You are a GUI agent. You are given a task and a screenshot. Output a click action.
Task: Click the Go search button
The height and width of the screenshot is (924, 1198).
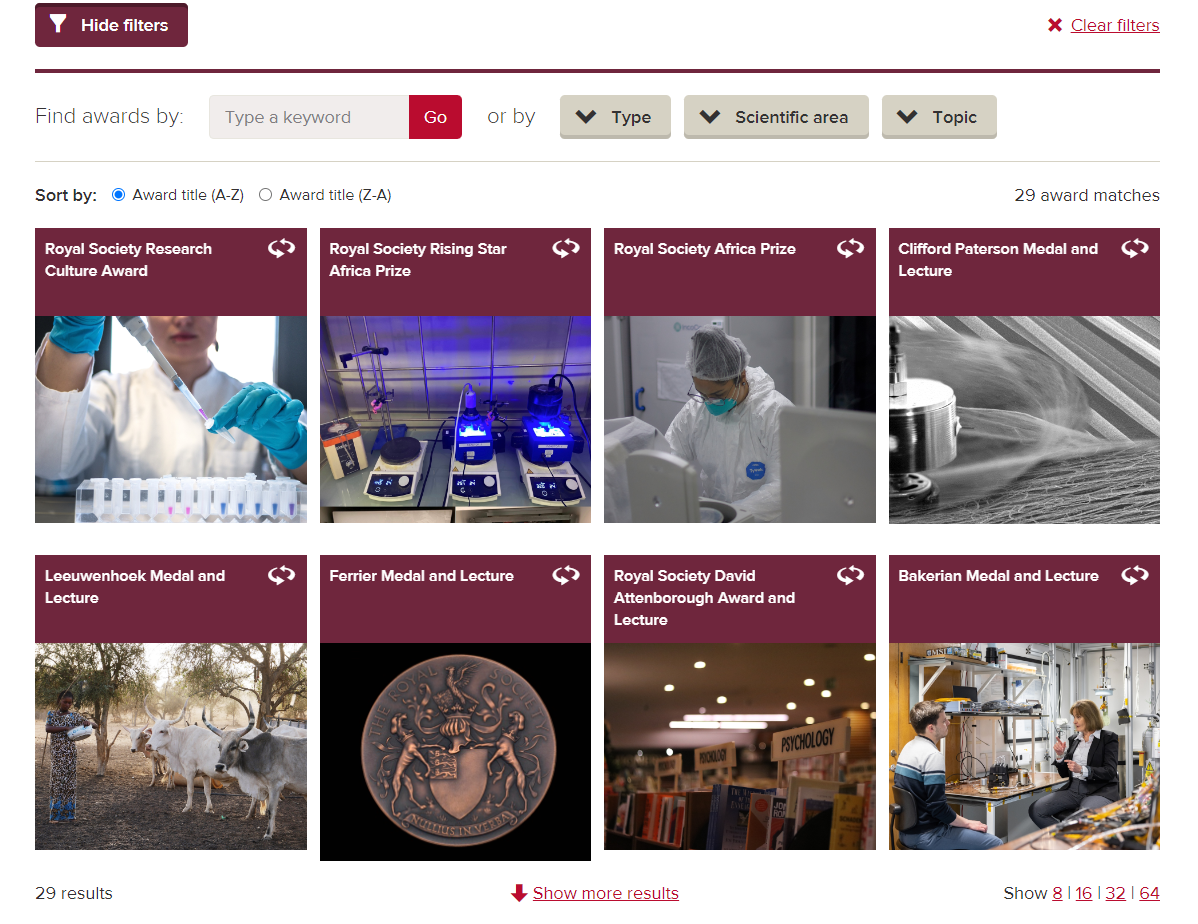point(435,117)
